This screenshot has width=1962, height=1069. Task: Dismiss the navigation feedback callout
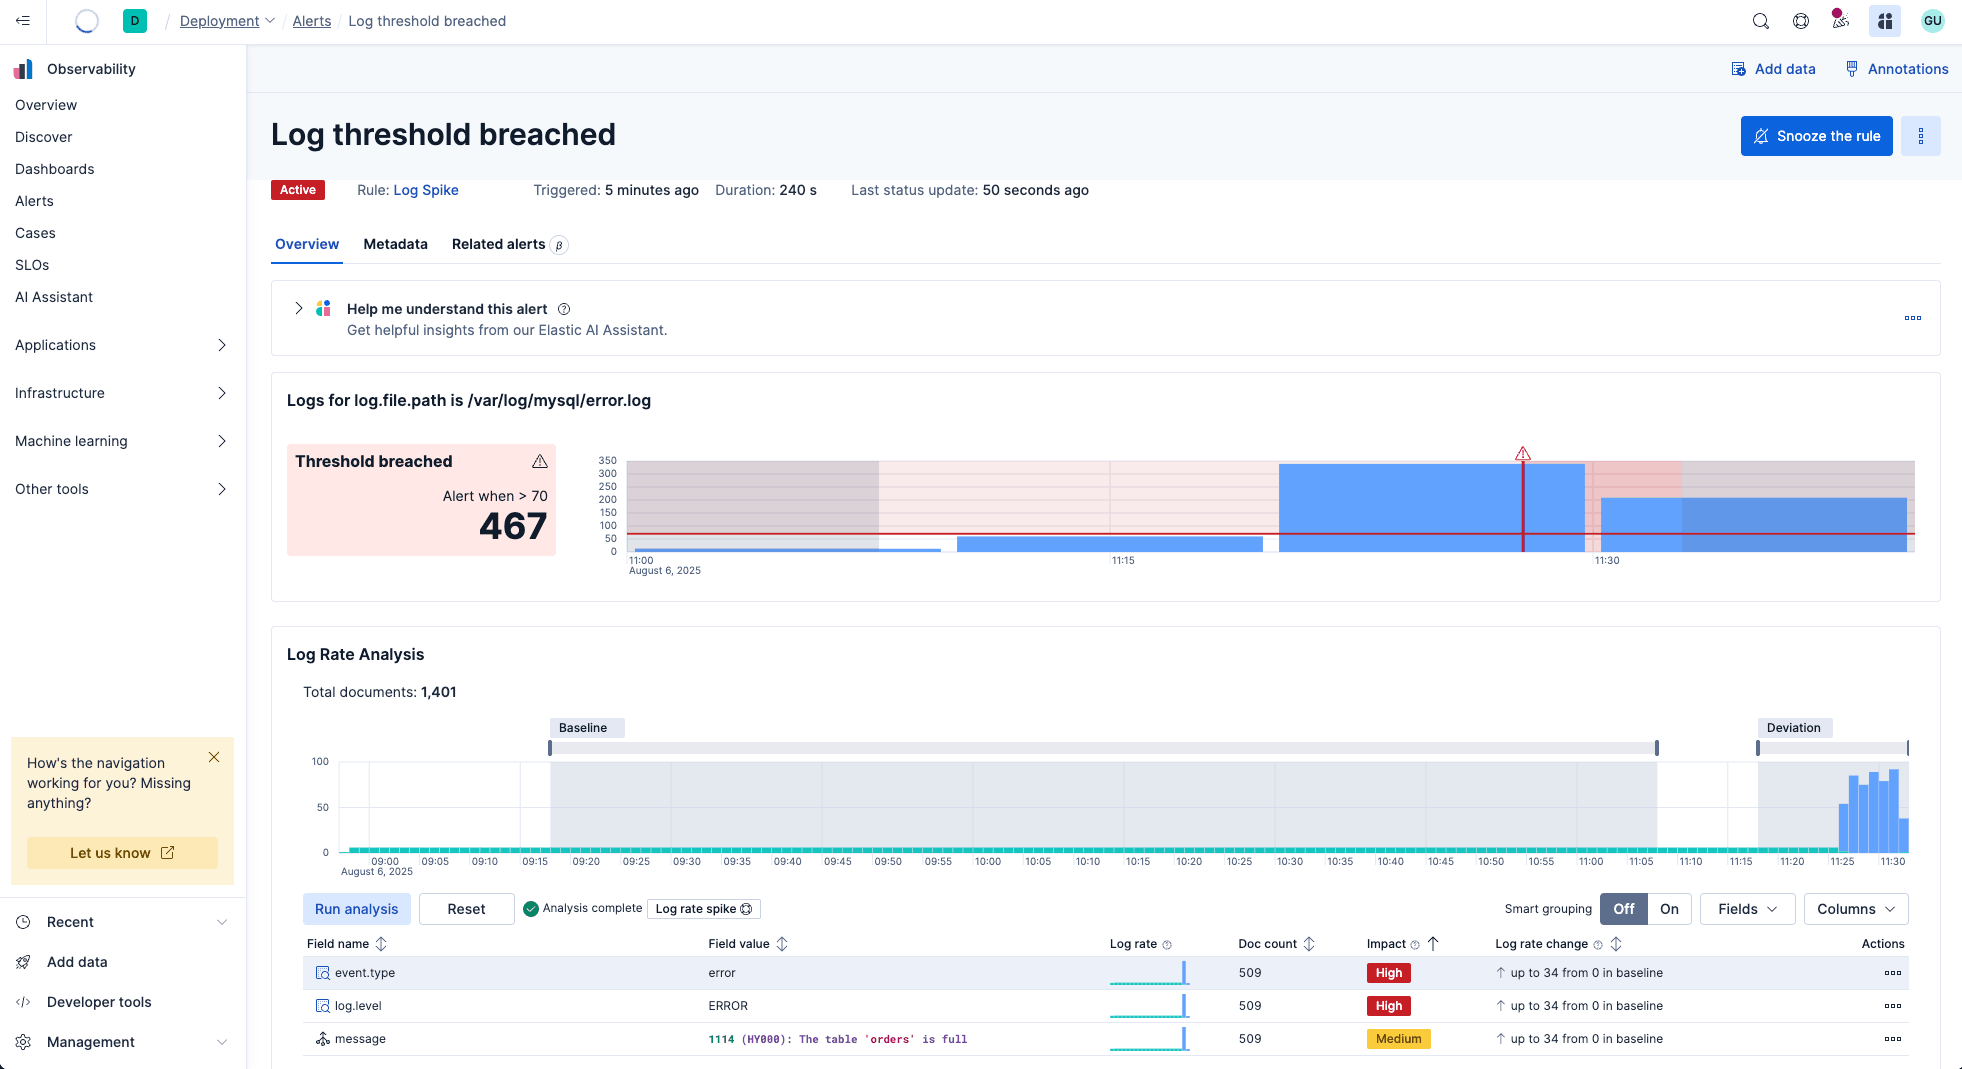click(x=214, y=758)
